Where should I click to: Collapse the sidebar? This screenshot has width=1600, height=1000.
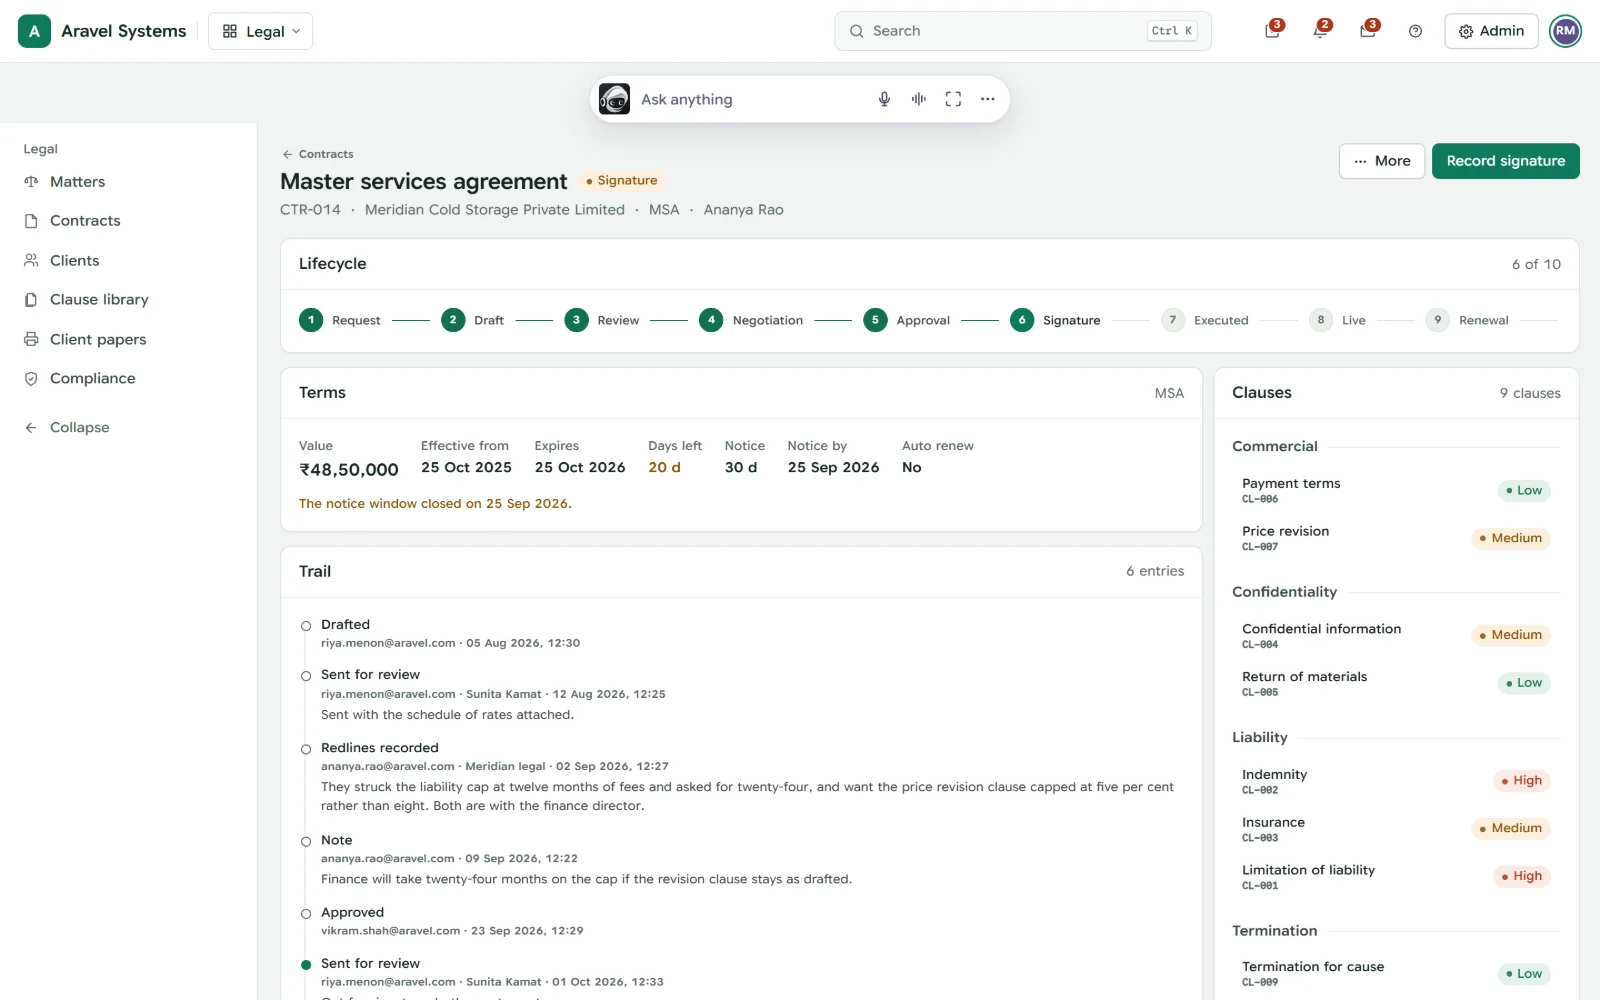128,428
